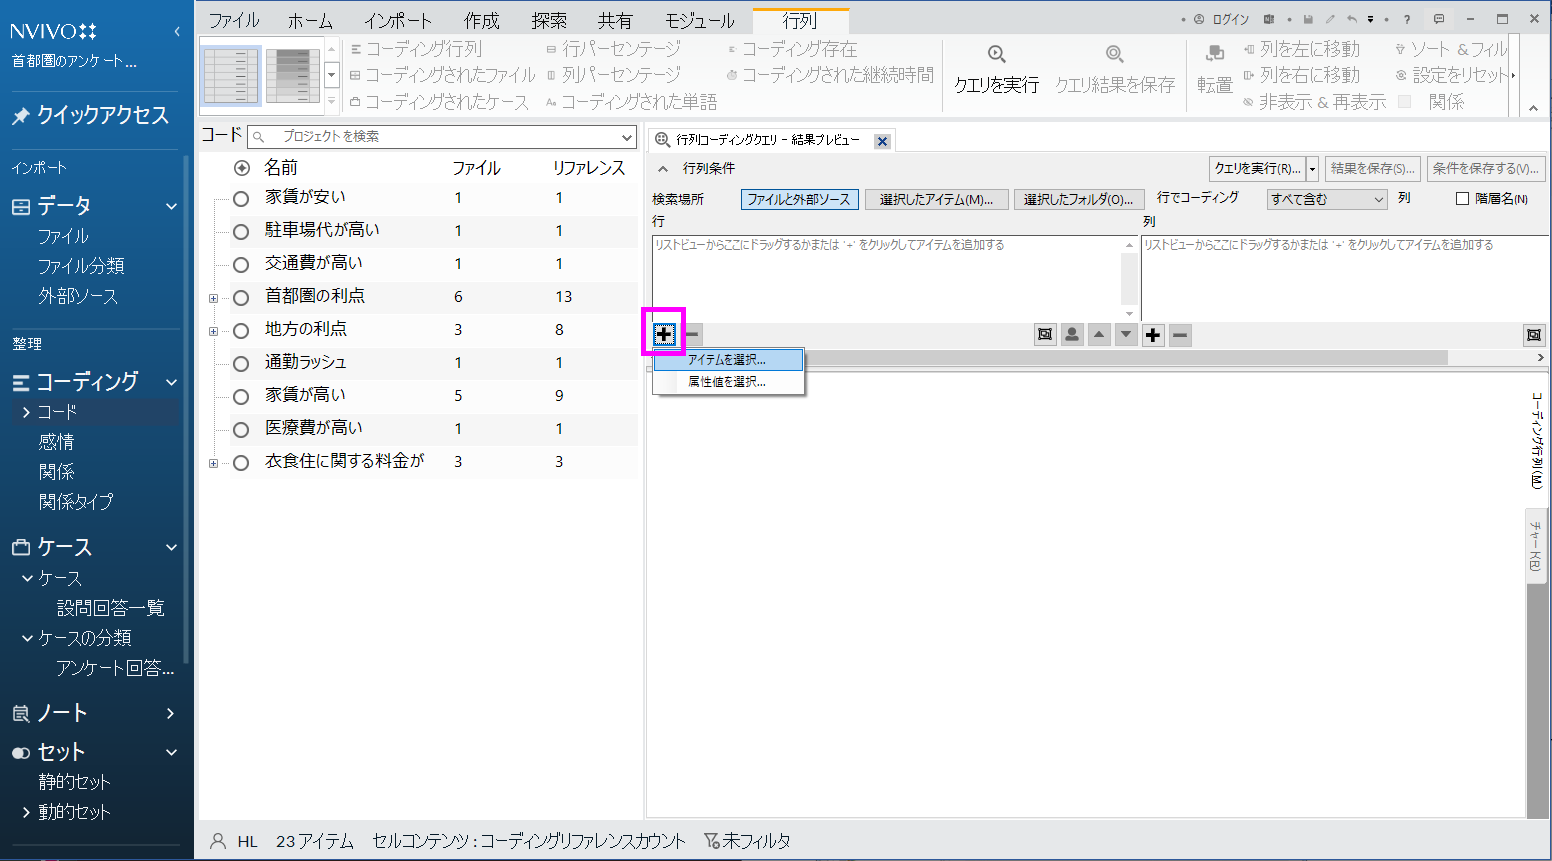Click the クエリを実行 ribbon icon
This screenshot has width=1552, height=861.
996,56
